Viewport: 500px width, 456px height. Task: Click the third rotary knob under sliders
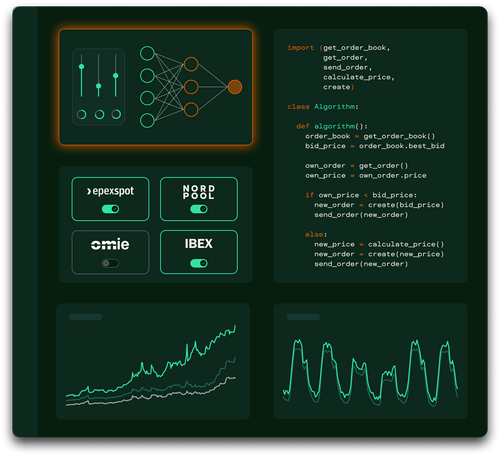(x=116, y=114)
